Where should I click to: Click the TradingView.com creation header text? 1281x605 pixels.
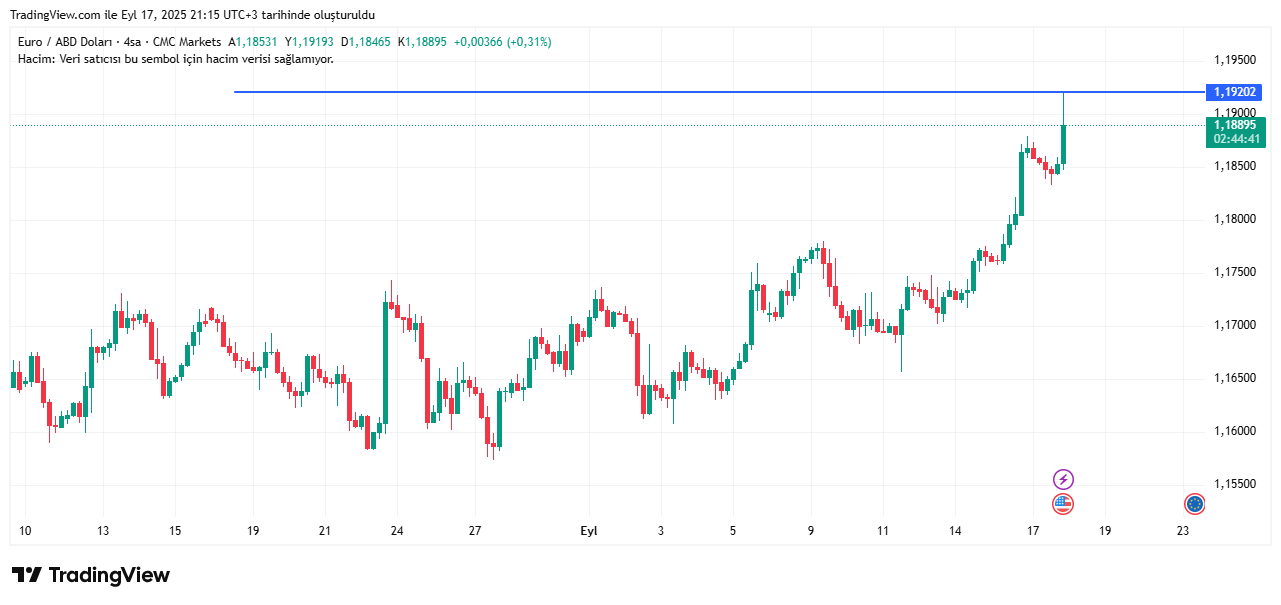pyautogui.click(x=193, y=15)
